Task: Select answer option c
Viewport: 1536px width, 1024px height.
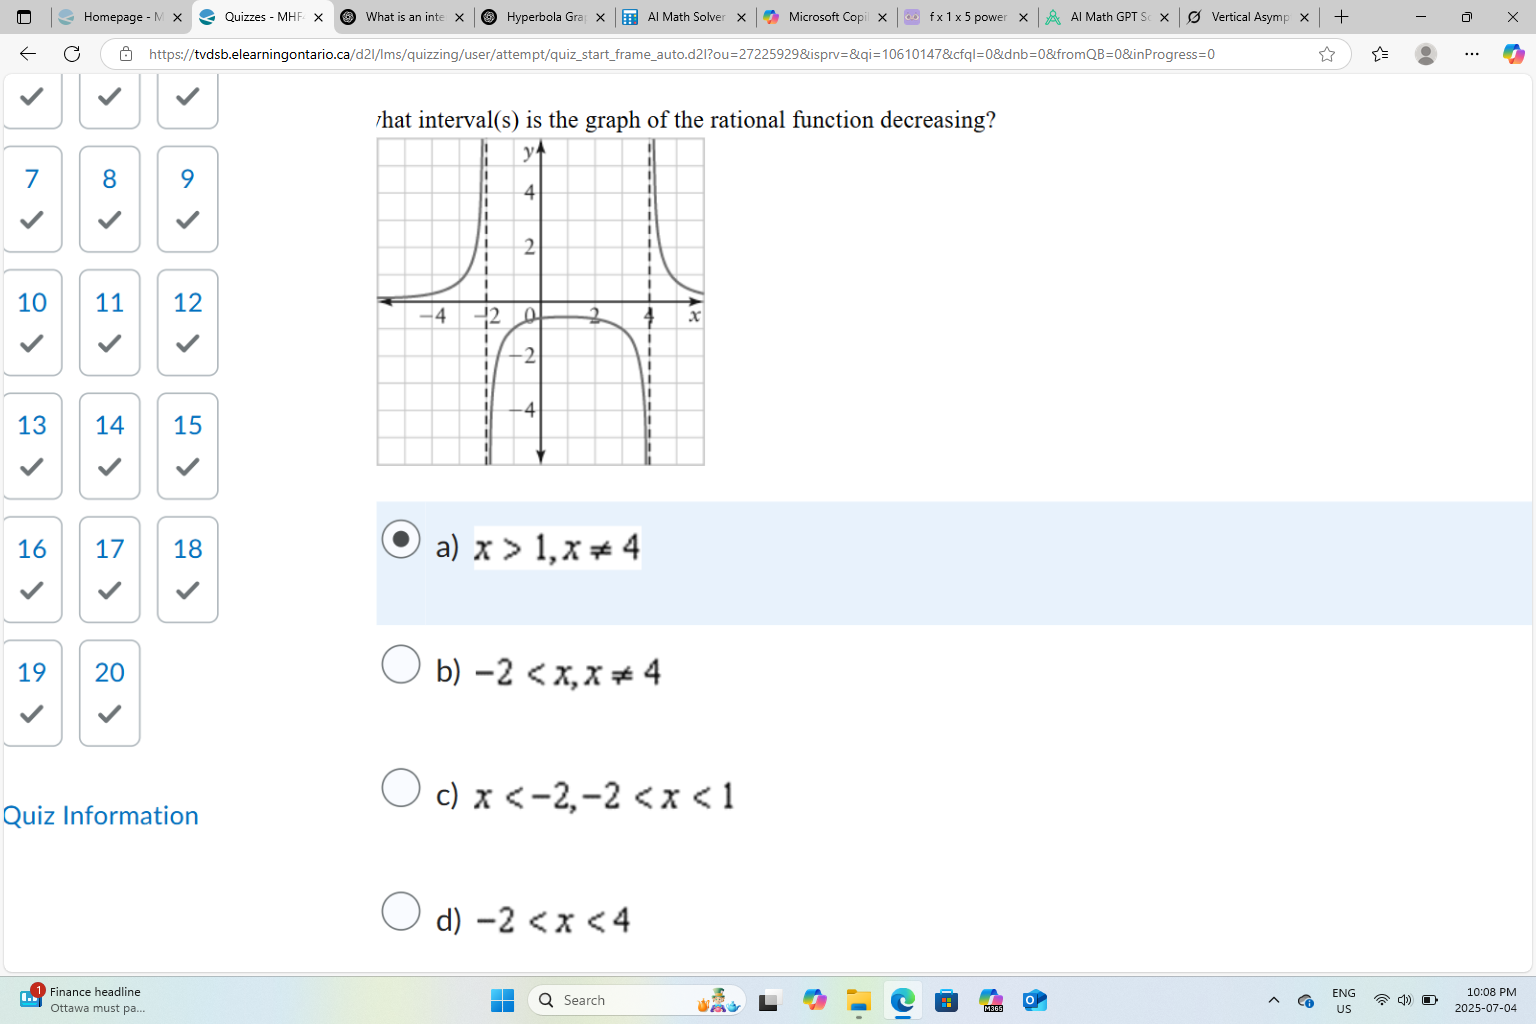Action: 400,788
